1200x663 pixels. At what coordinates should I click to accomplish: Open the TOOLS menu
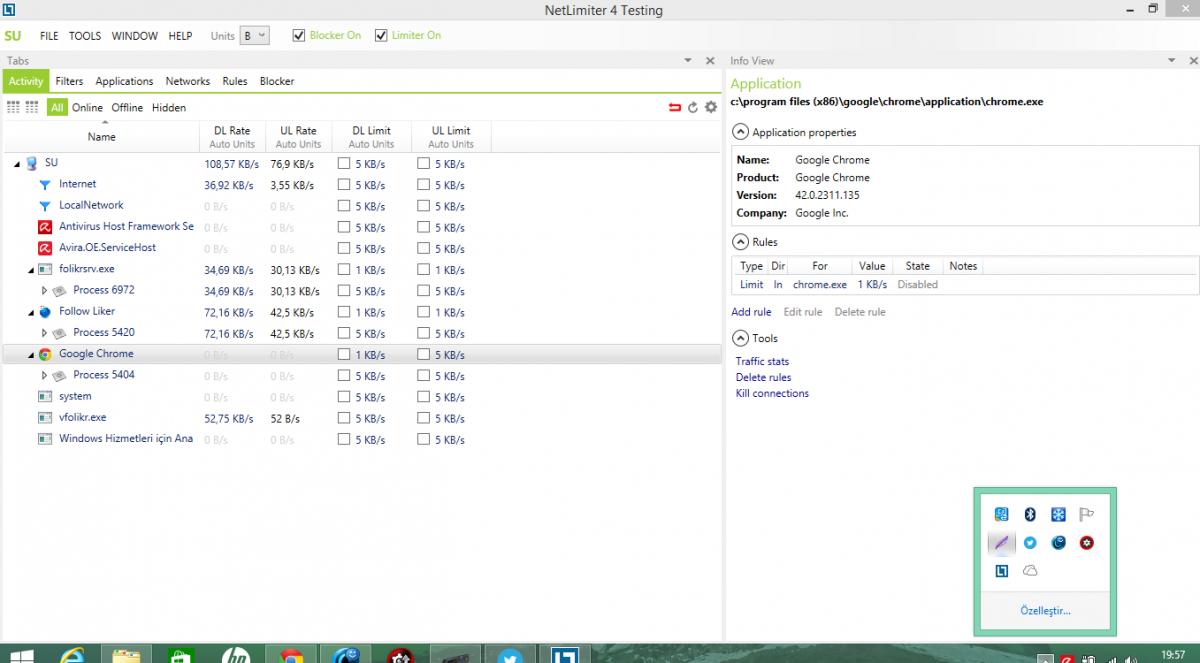click(x=85, y=36)
